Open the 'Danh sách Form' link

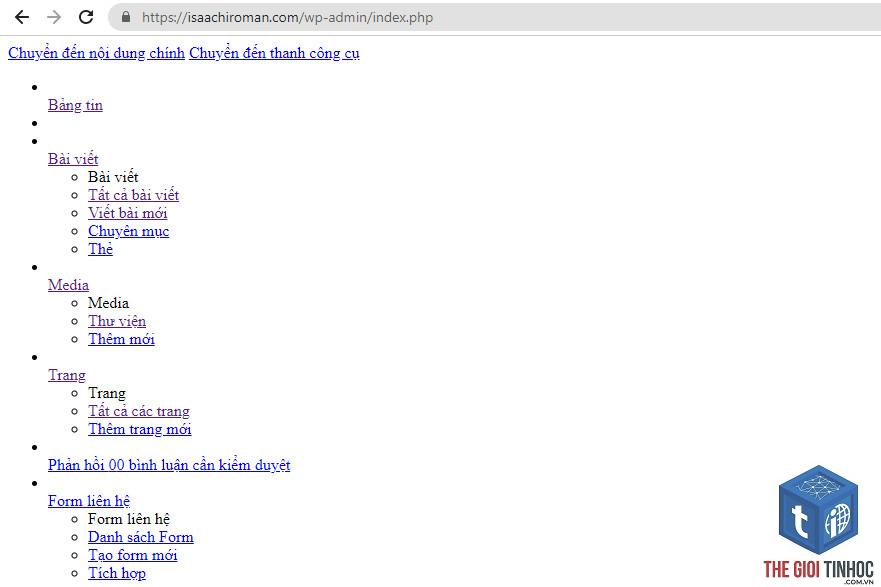coord(140,537)
